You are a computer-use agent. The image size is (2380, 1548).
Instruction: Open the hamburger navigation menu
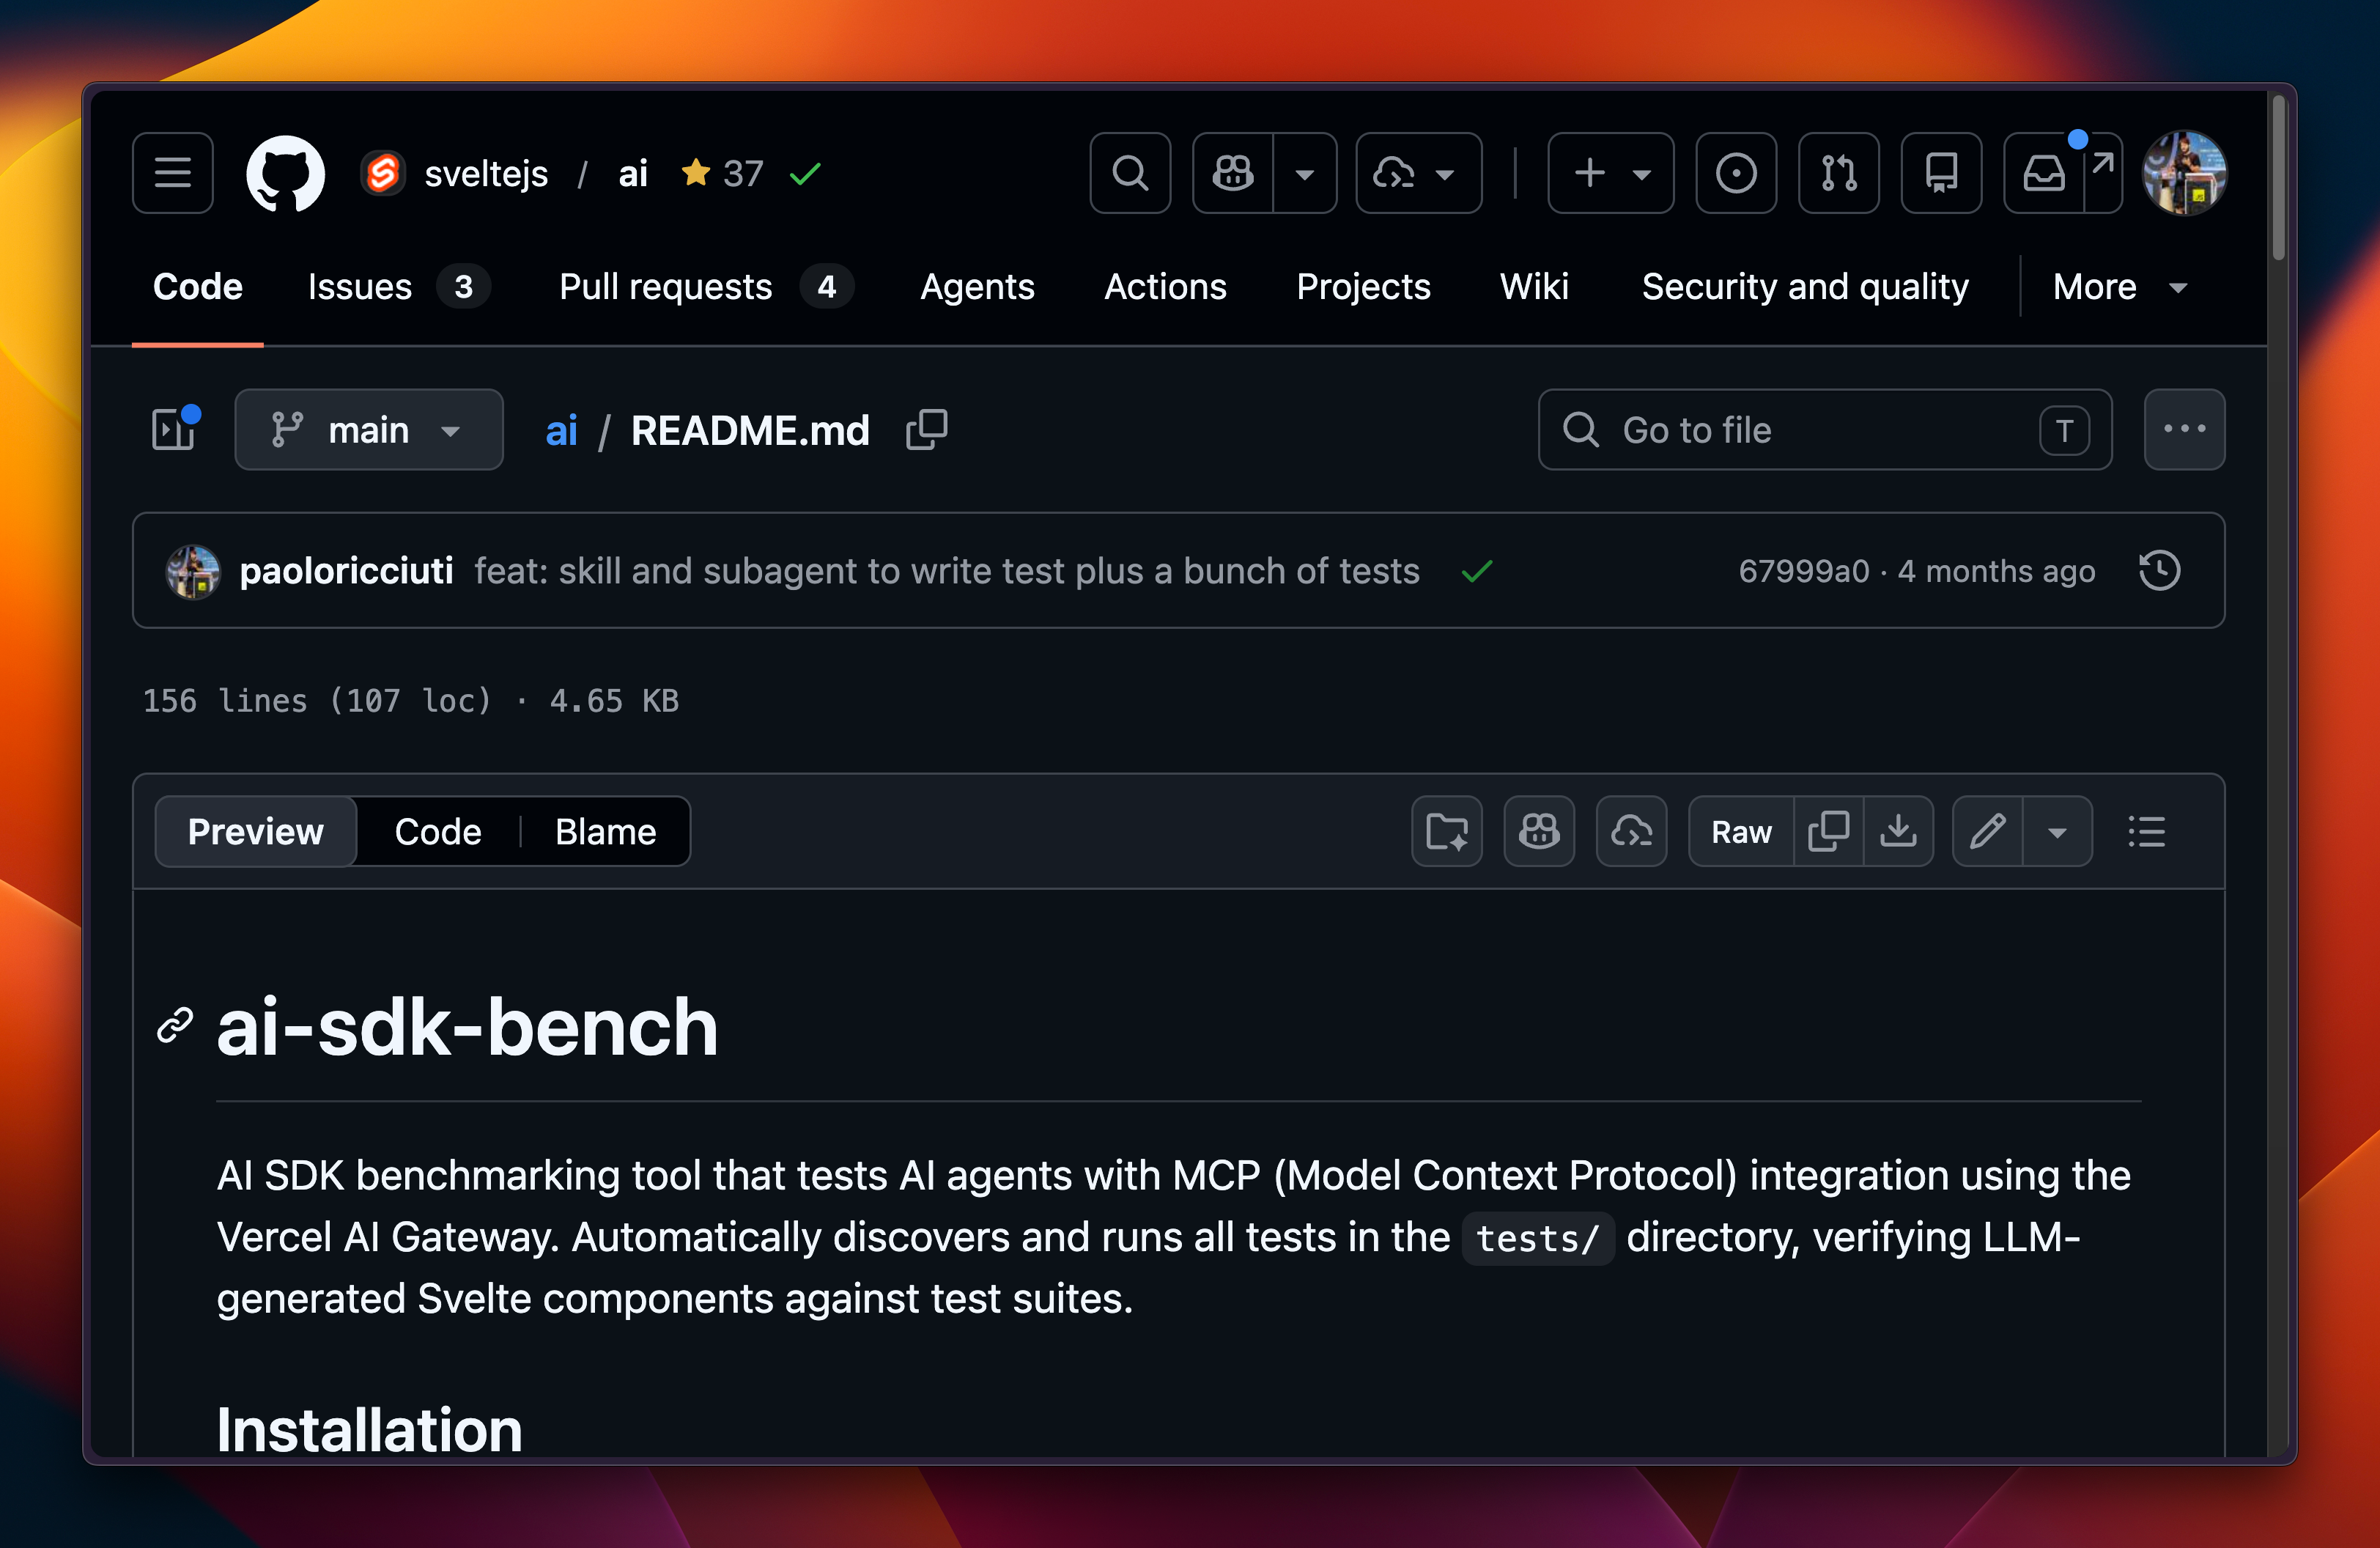pos(172,173)
